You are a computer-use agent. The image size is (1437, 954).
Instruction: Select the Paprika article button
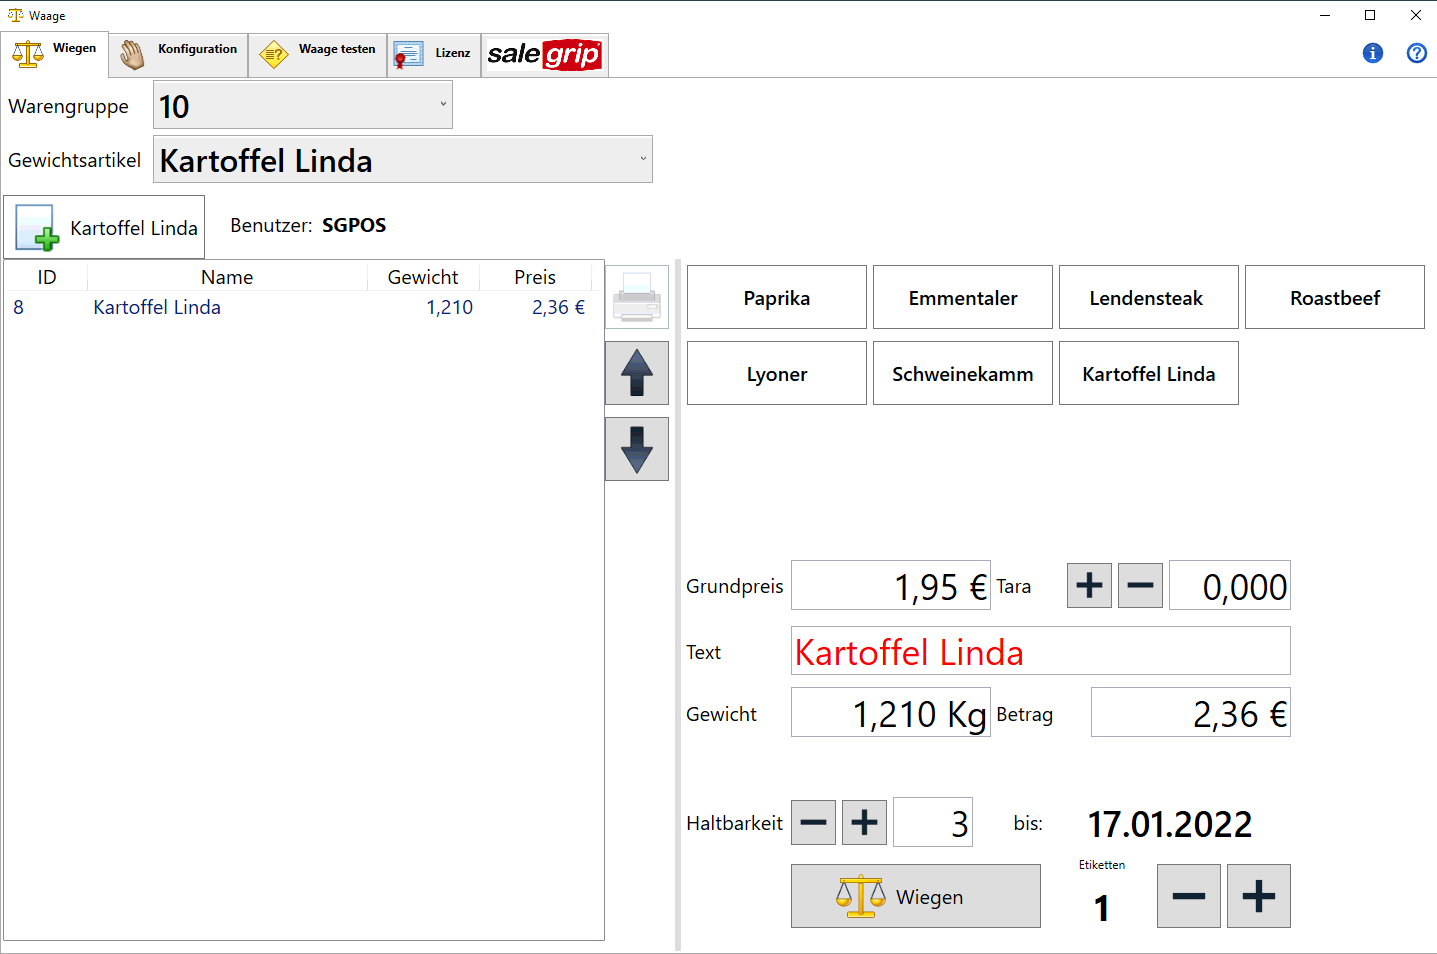[x=777, y=297]
